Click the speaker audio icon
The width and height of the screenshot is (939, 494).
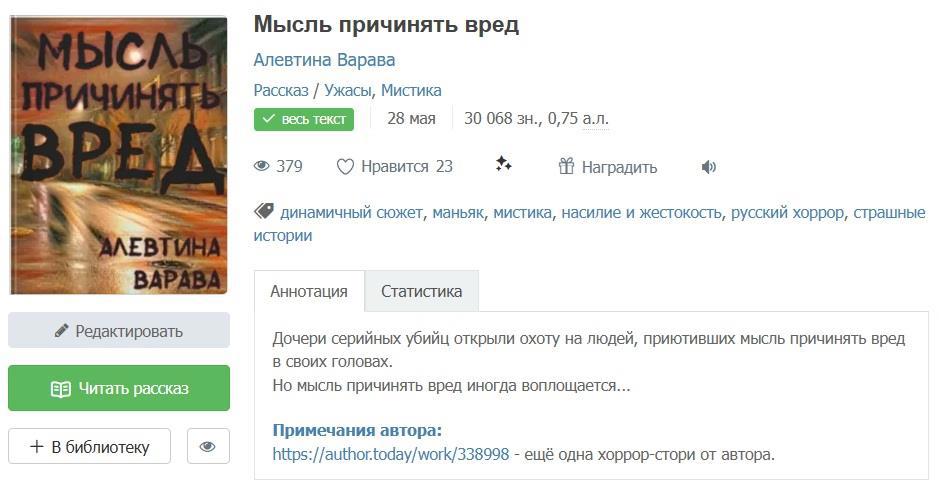coord(709,167)
